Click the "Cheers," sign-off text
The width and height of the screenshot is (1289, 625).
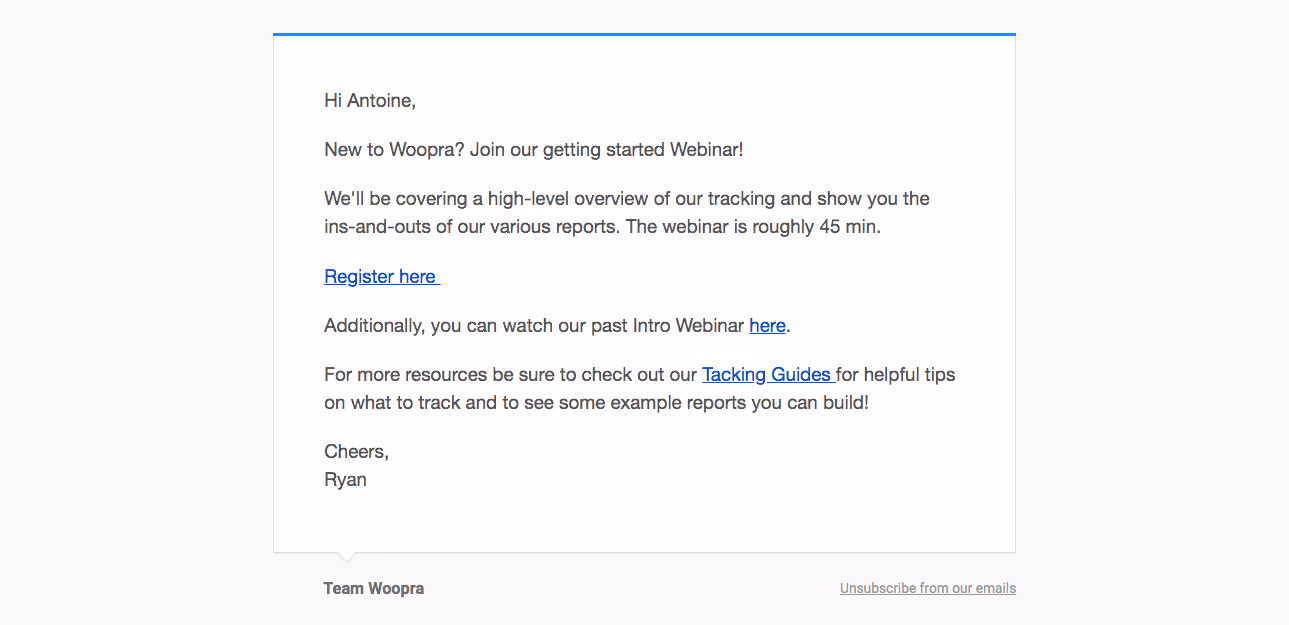pyautogui.click(x=357, y=452)
